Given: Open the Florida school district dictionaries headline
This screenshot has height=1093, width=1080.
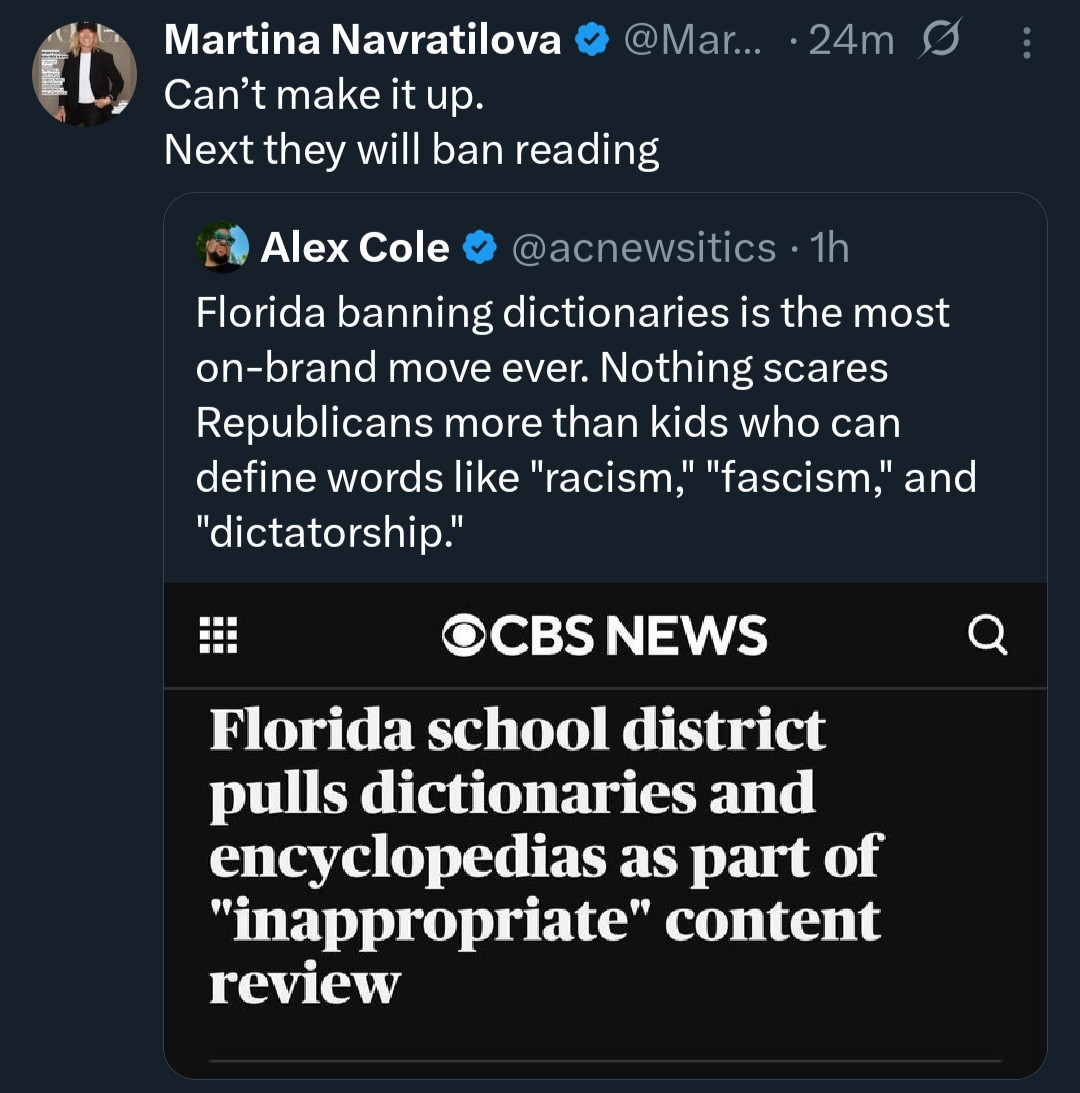Looking at the screenshot, I should coord(545,855).
